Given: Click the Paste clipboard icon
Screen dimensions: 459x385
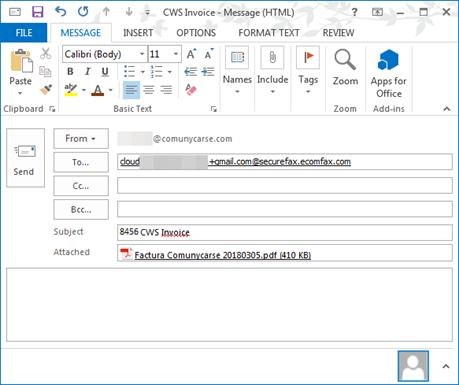Looking at the screenshot, I should click(21, 61).
